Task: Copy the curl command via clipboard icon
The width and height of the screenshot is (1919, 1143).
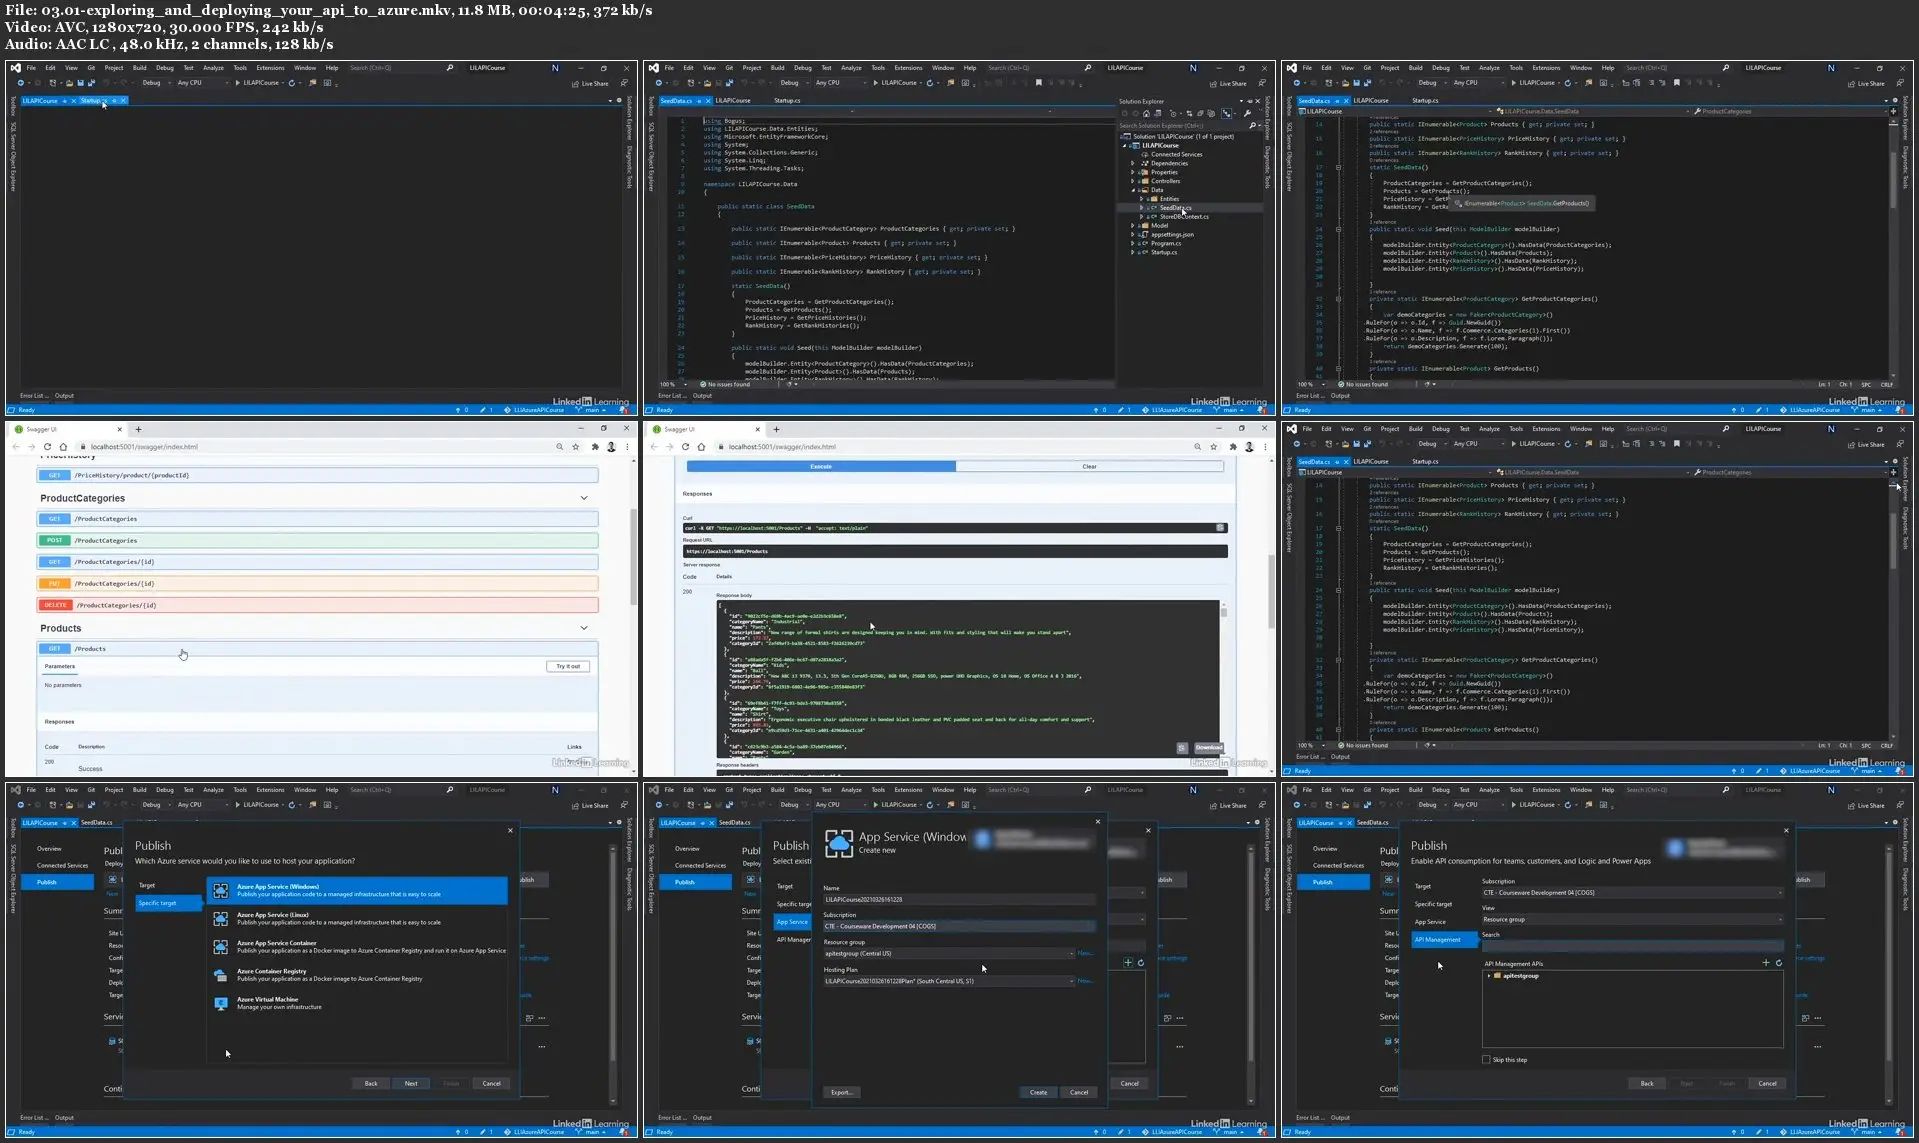Action: 1220,527
